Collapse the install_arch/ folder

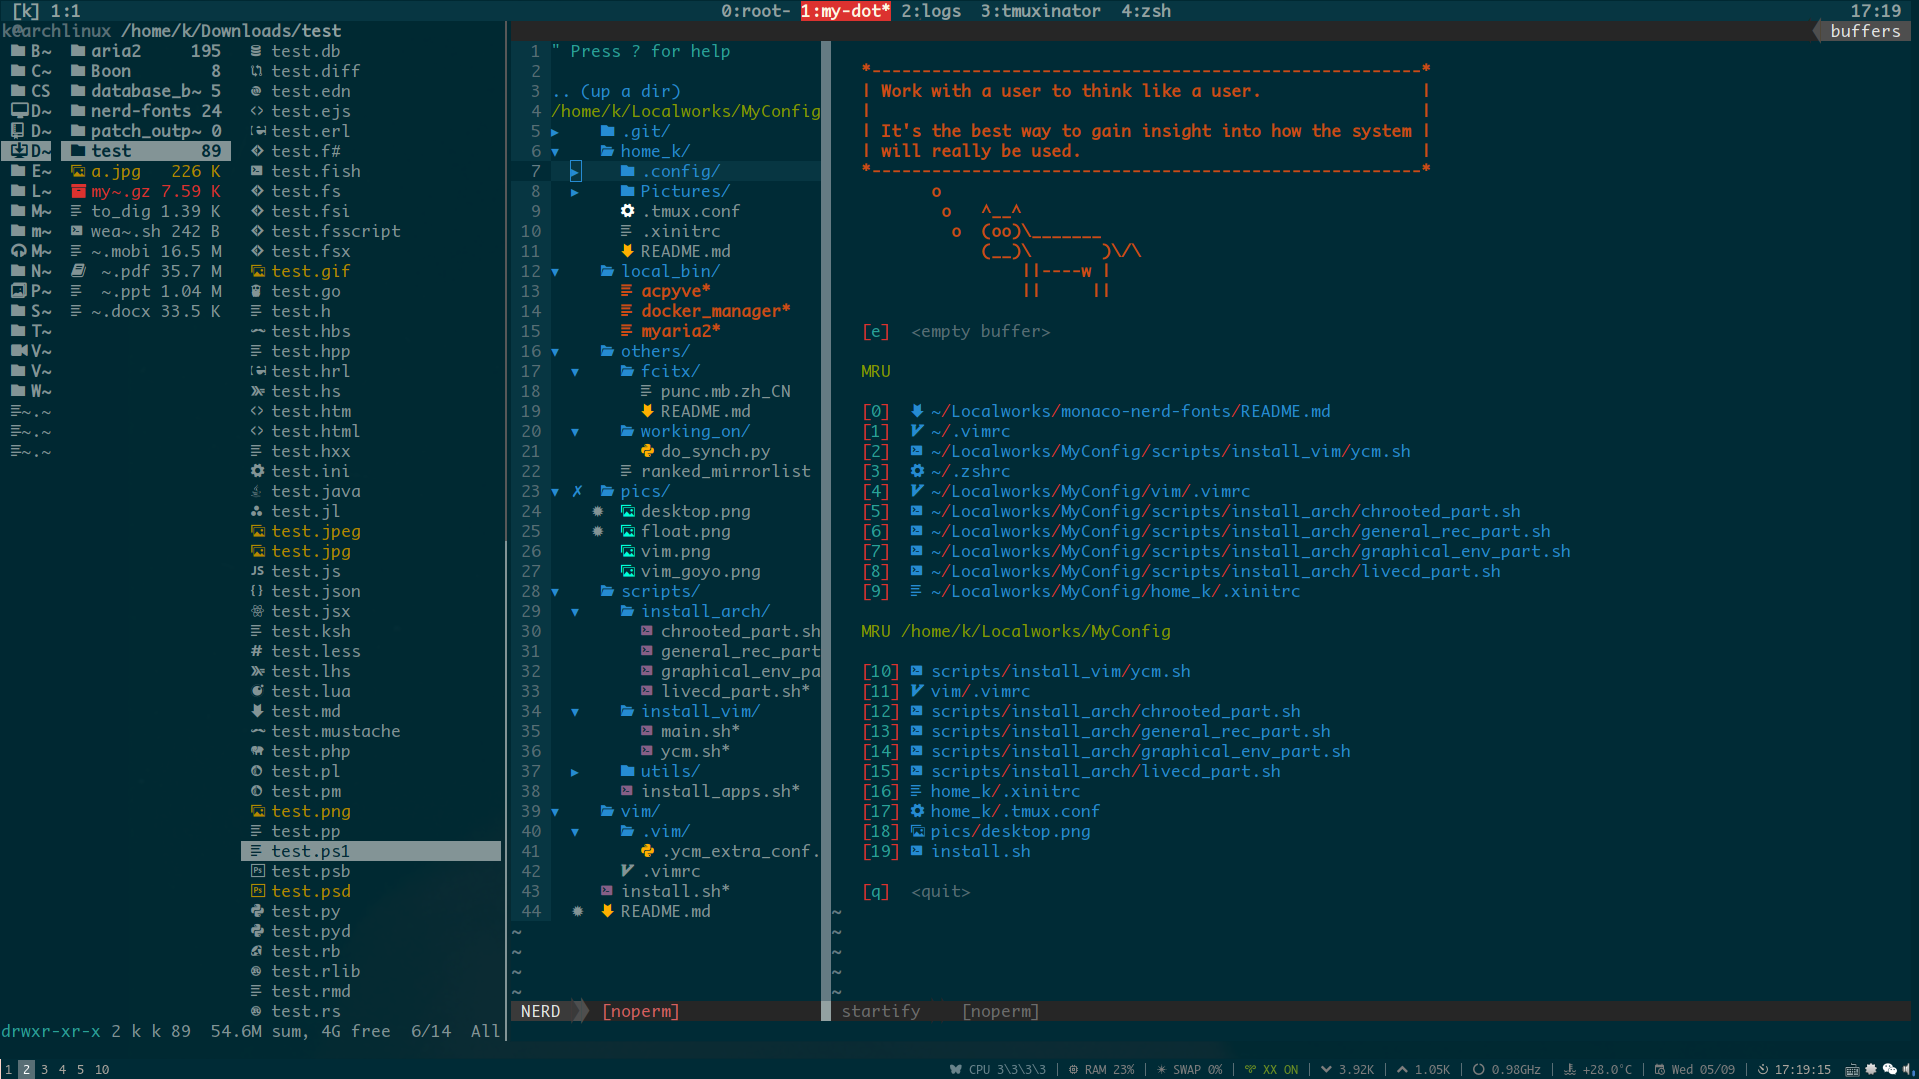[575, 611]
